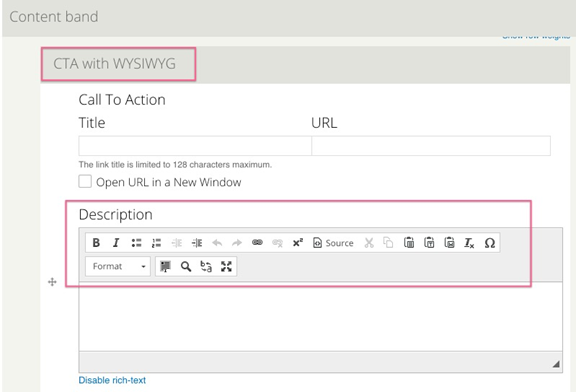Cut selected text with scissors icon
Viewport: 576px width, 392px height.
coord(369,243)
